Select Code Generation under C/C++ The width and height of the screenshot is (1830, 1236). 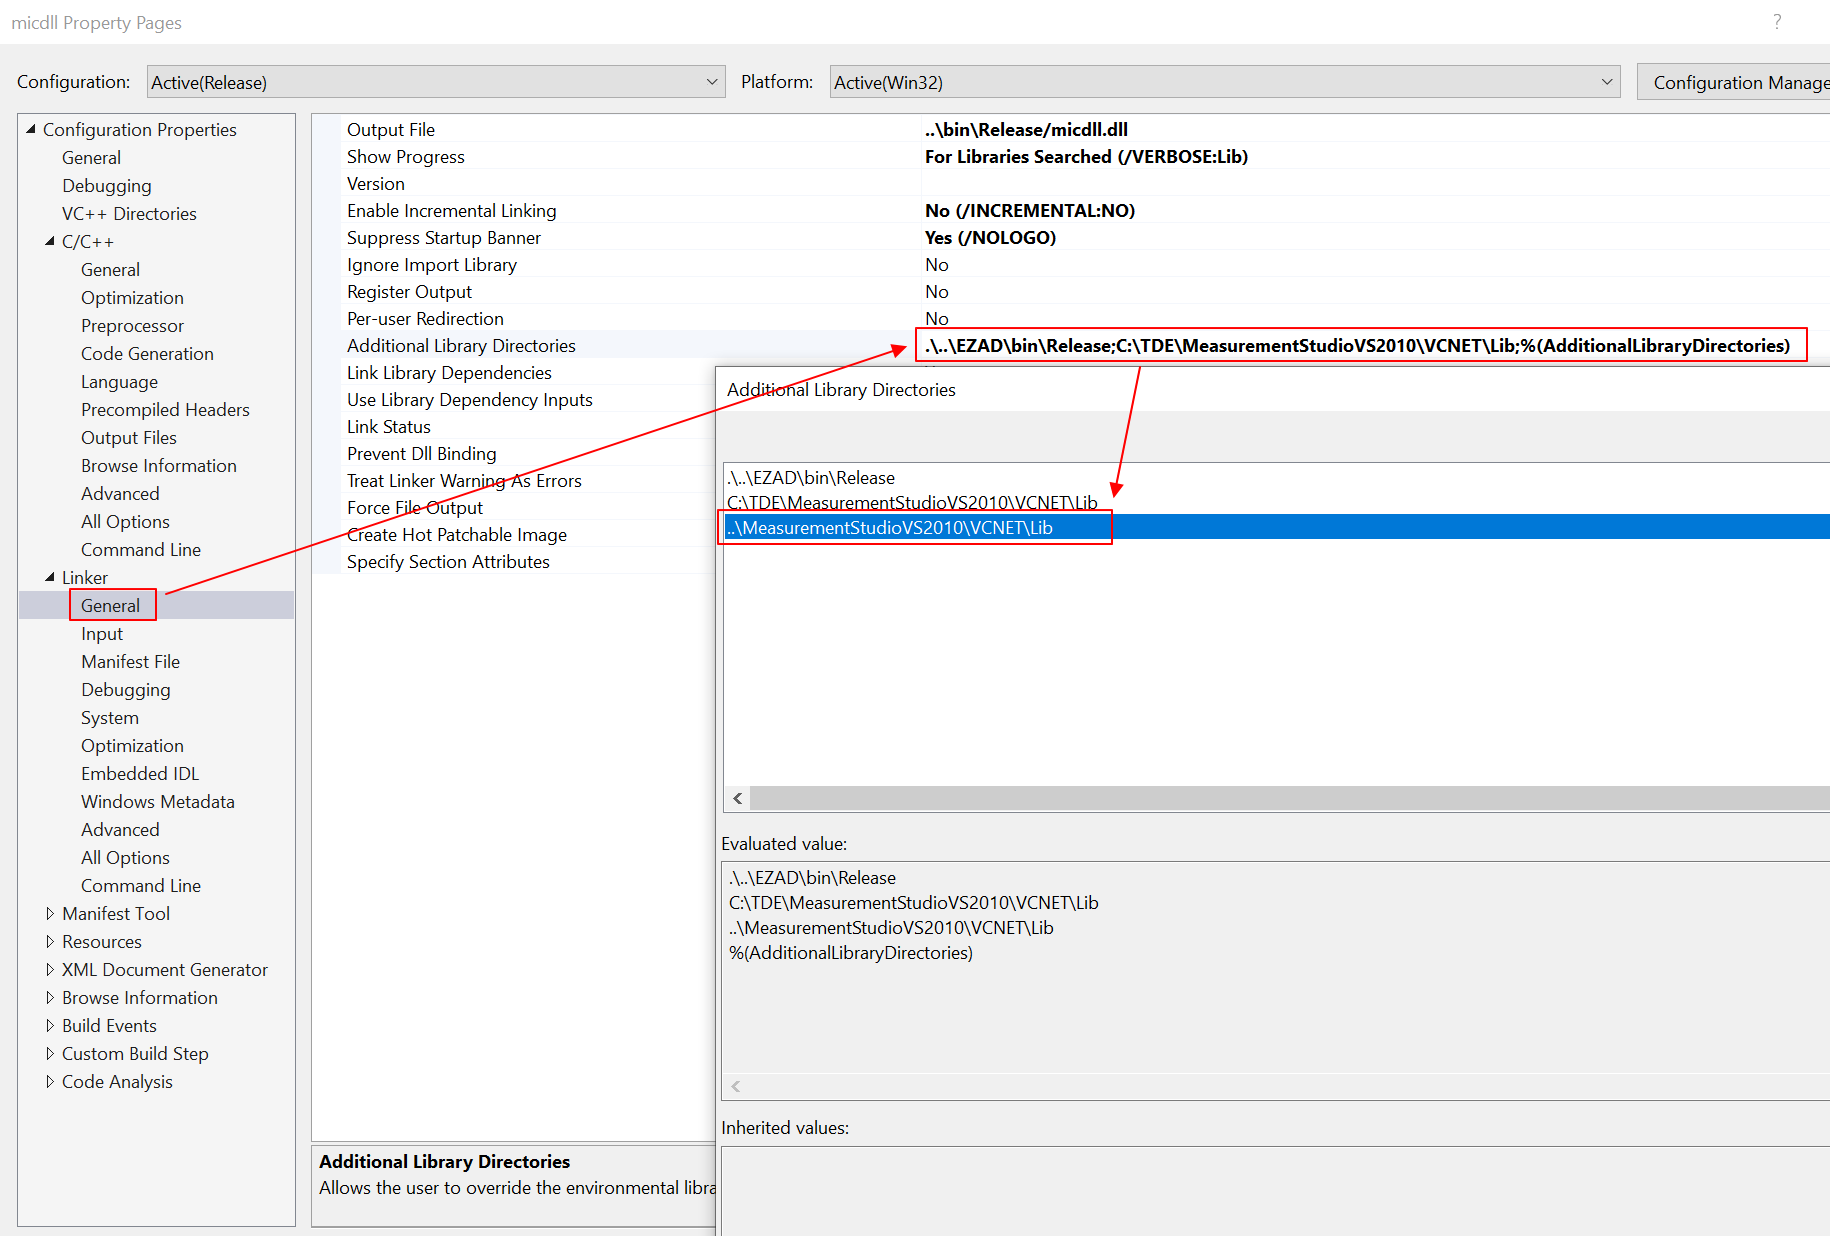pyautogui.click(x=147, y=353)
